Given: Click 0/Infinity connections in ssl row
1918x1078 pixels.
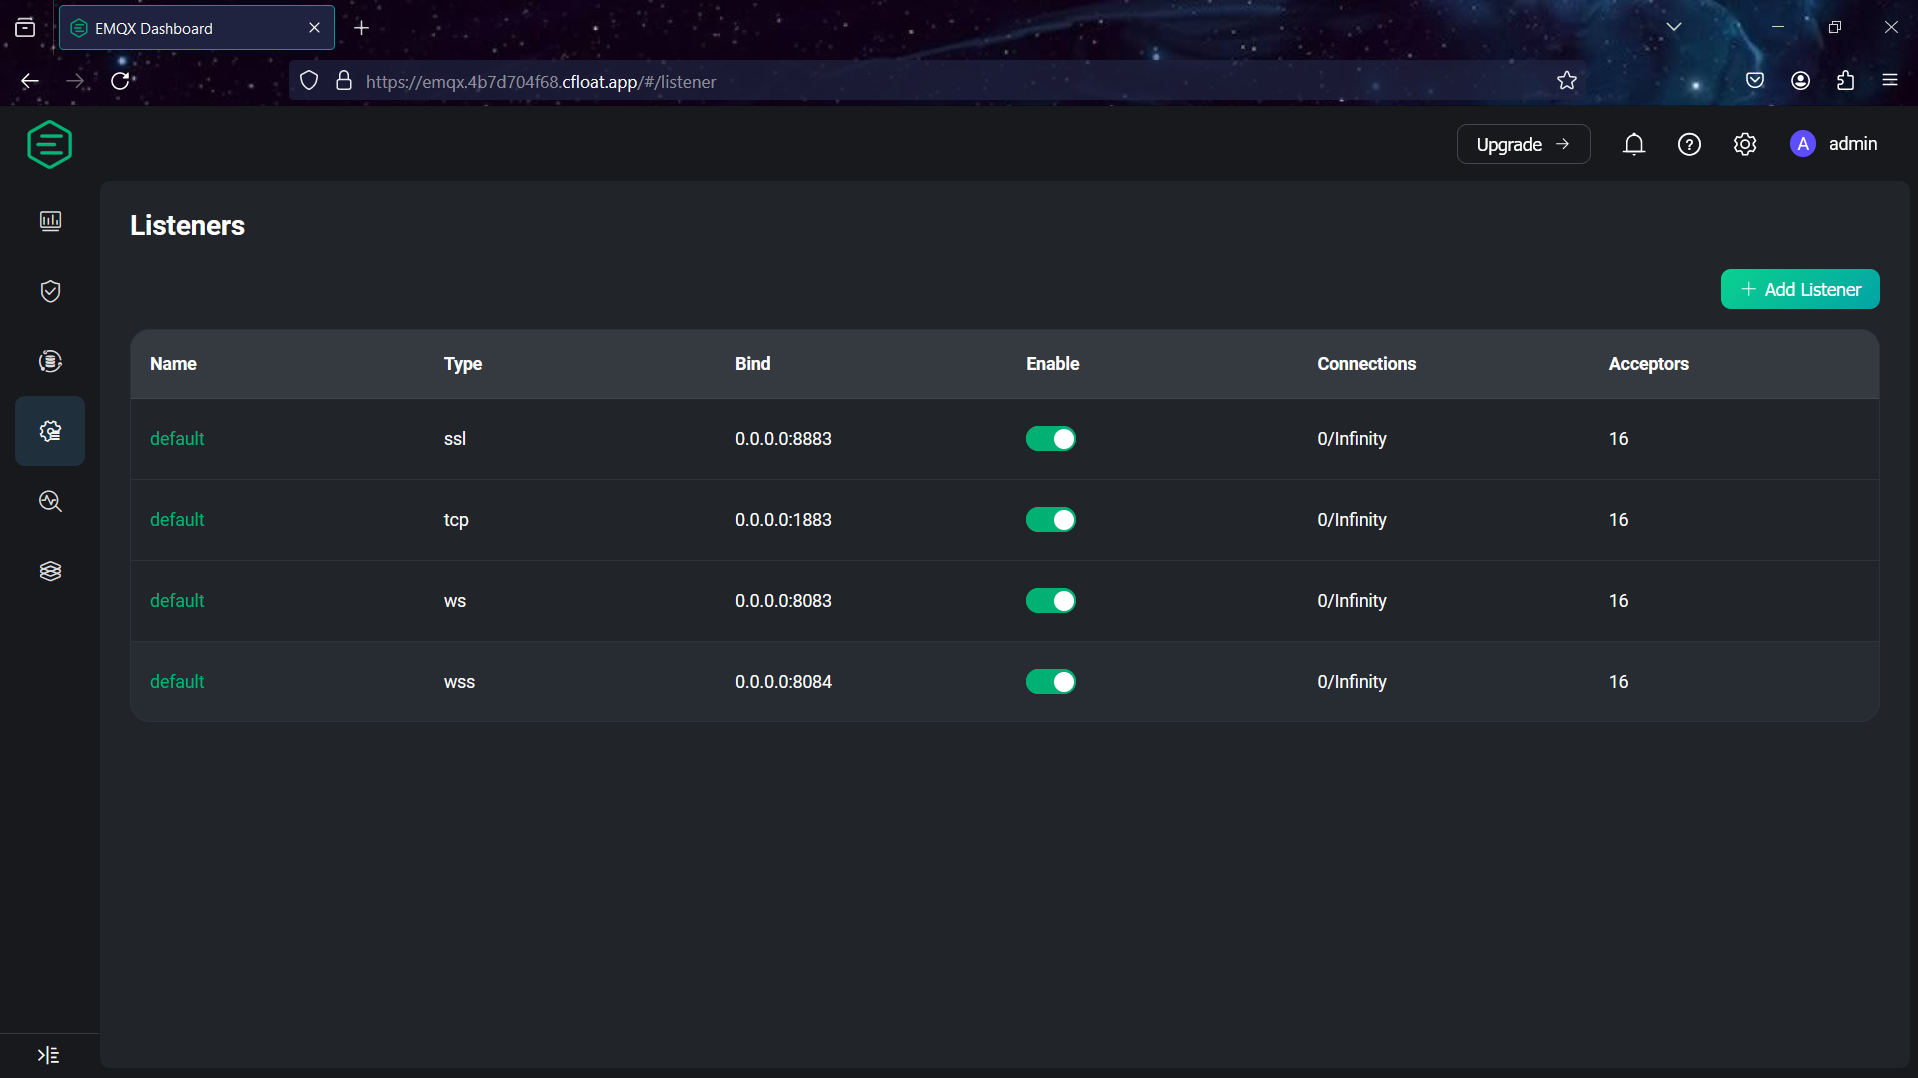Looking at the screenshot, I should (1351, 439).
